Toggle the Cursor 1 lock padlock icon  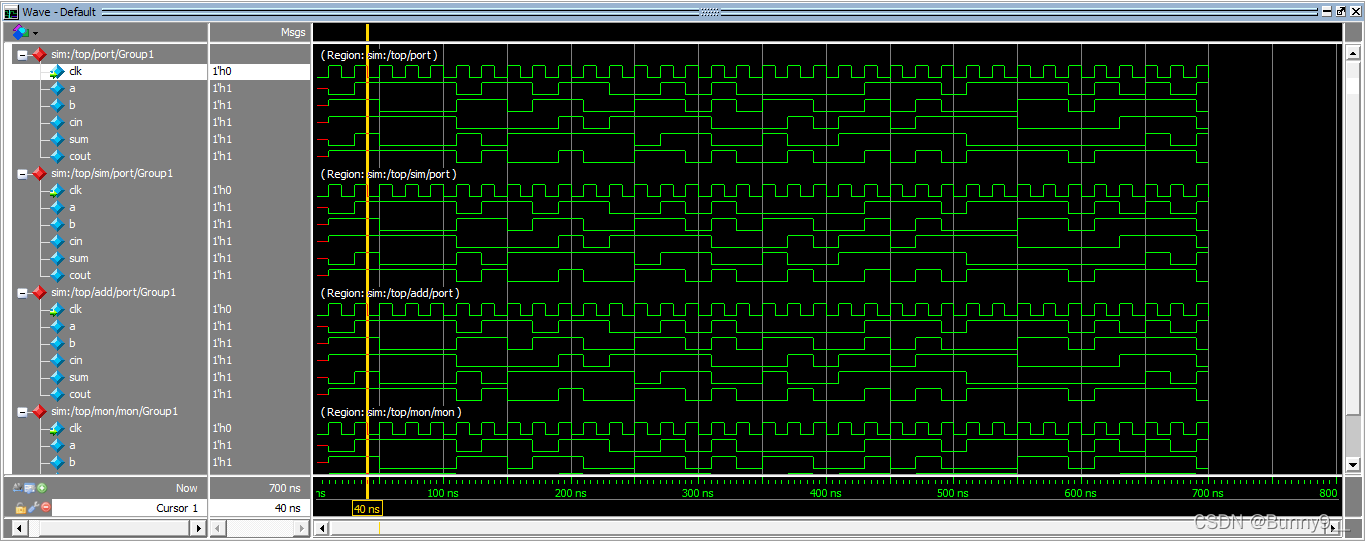pyautogui.click(x=19, y=508)
